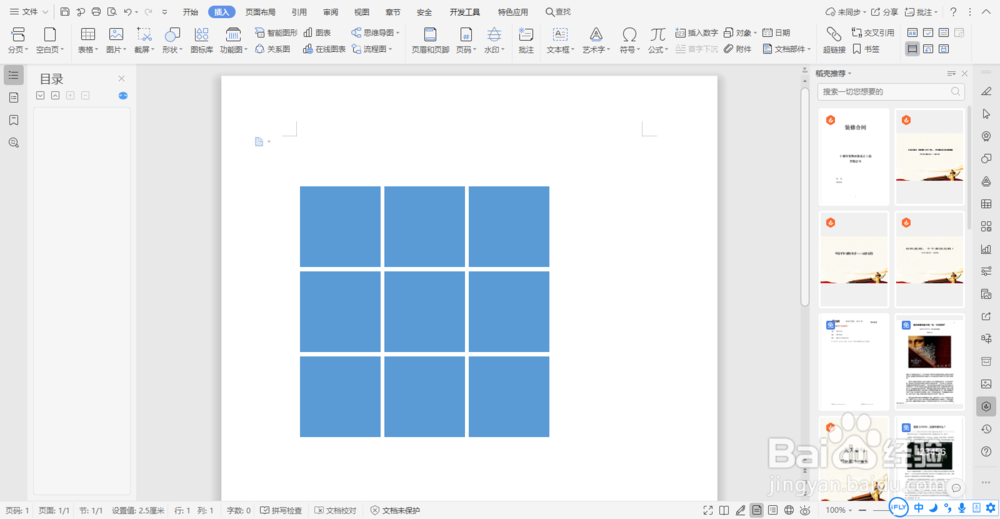Open the Home (开始) tab
1000x519 pixels.
coord(190,11)
